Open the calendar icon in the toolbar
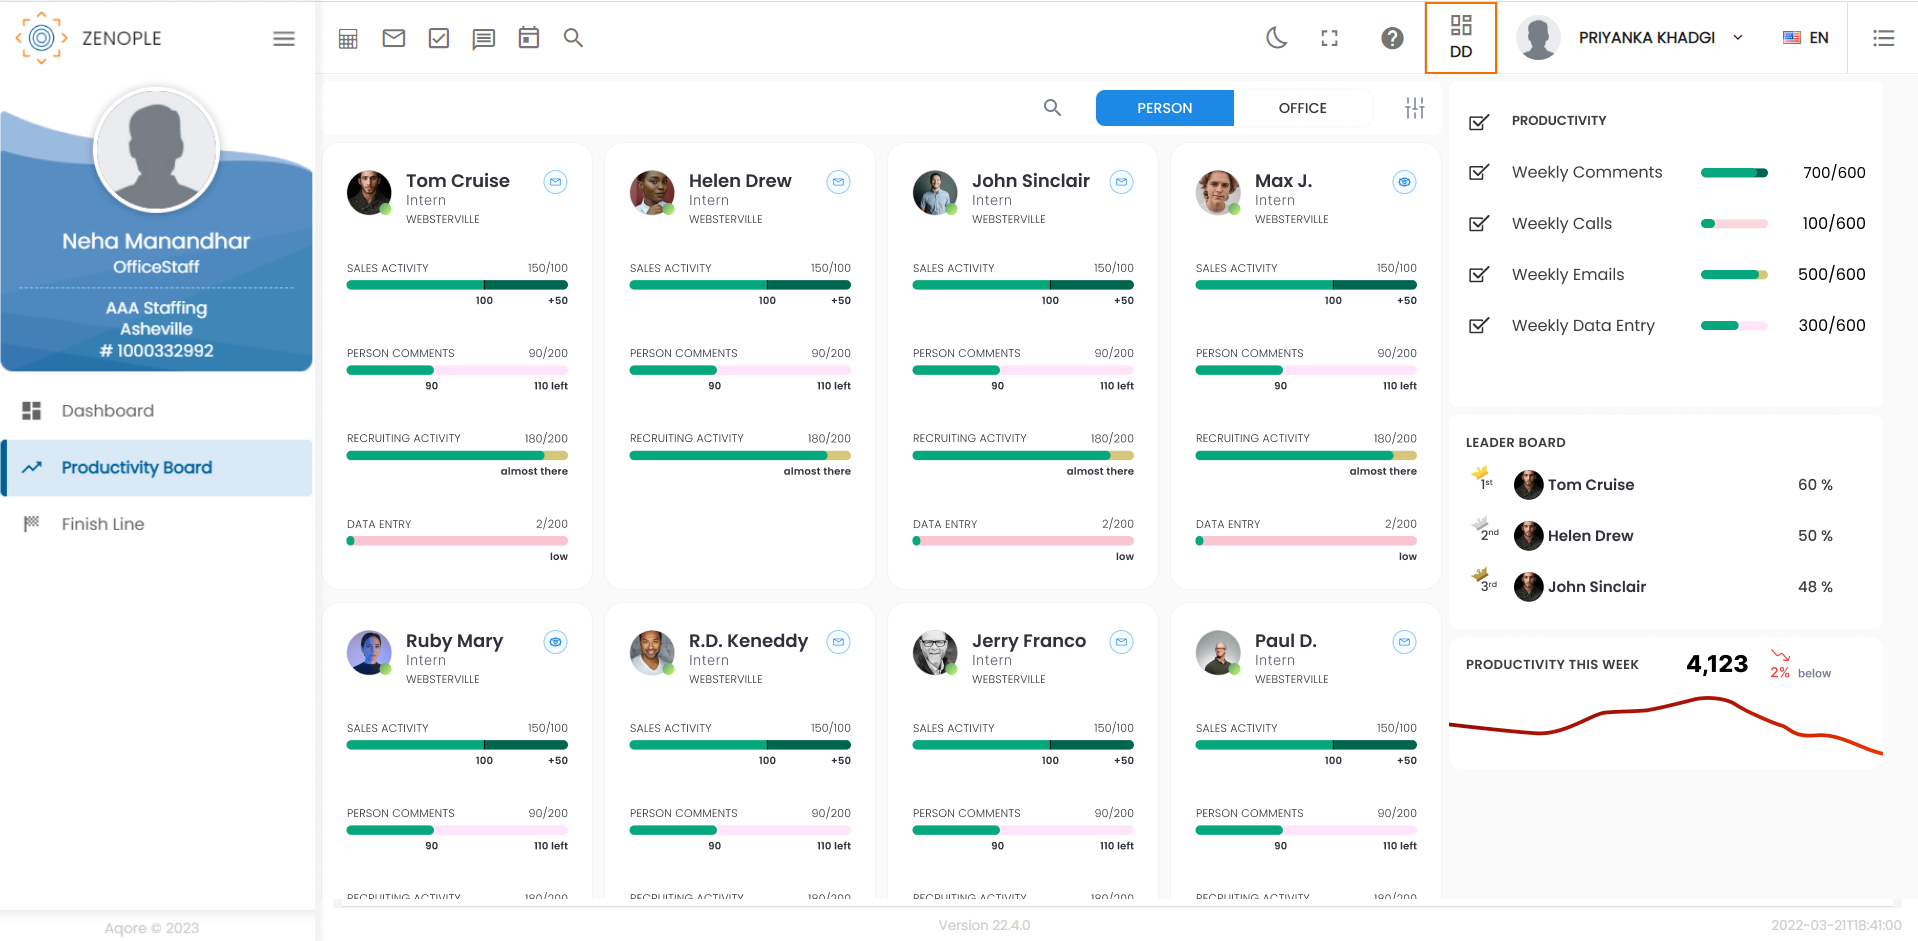The width and height of the screenshot is (1918, 941). (x=528, y=37)
